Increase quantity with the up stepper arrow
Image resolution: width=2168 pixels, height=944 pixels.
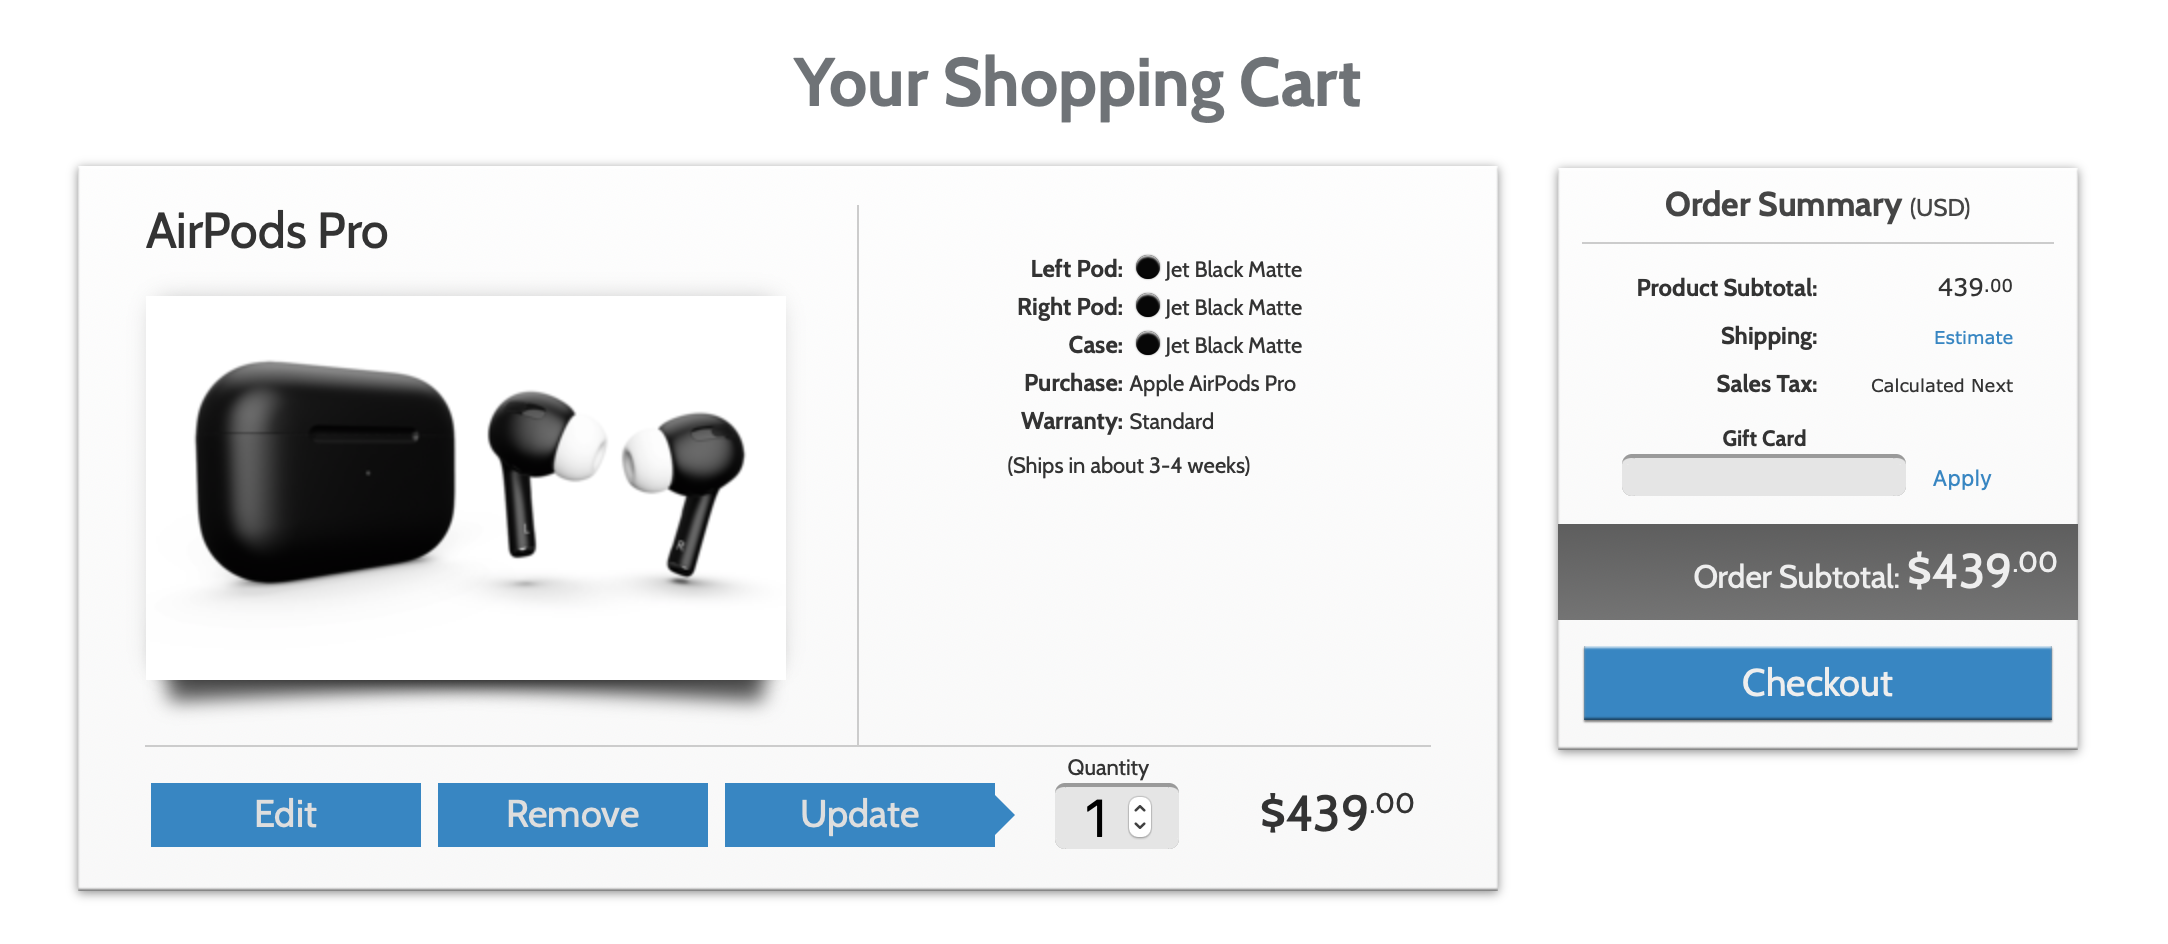point(1140,807)
